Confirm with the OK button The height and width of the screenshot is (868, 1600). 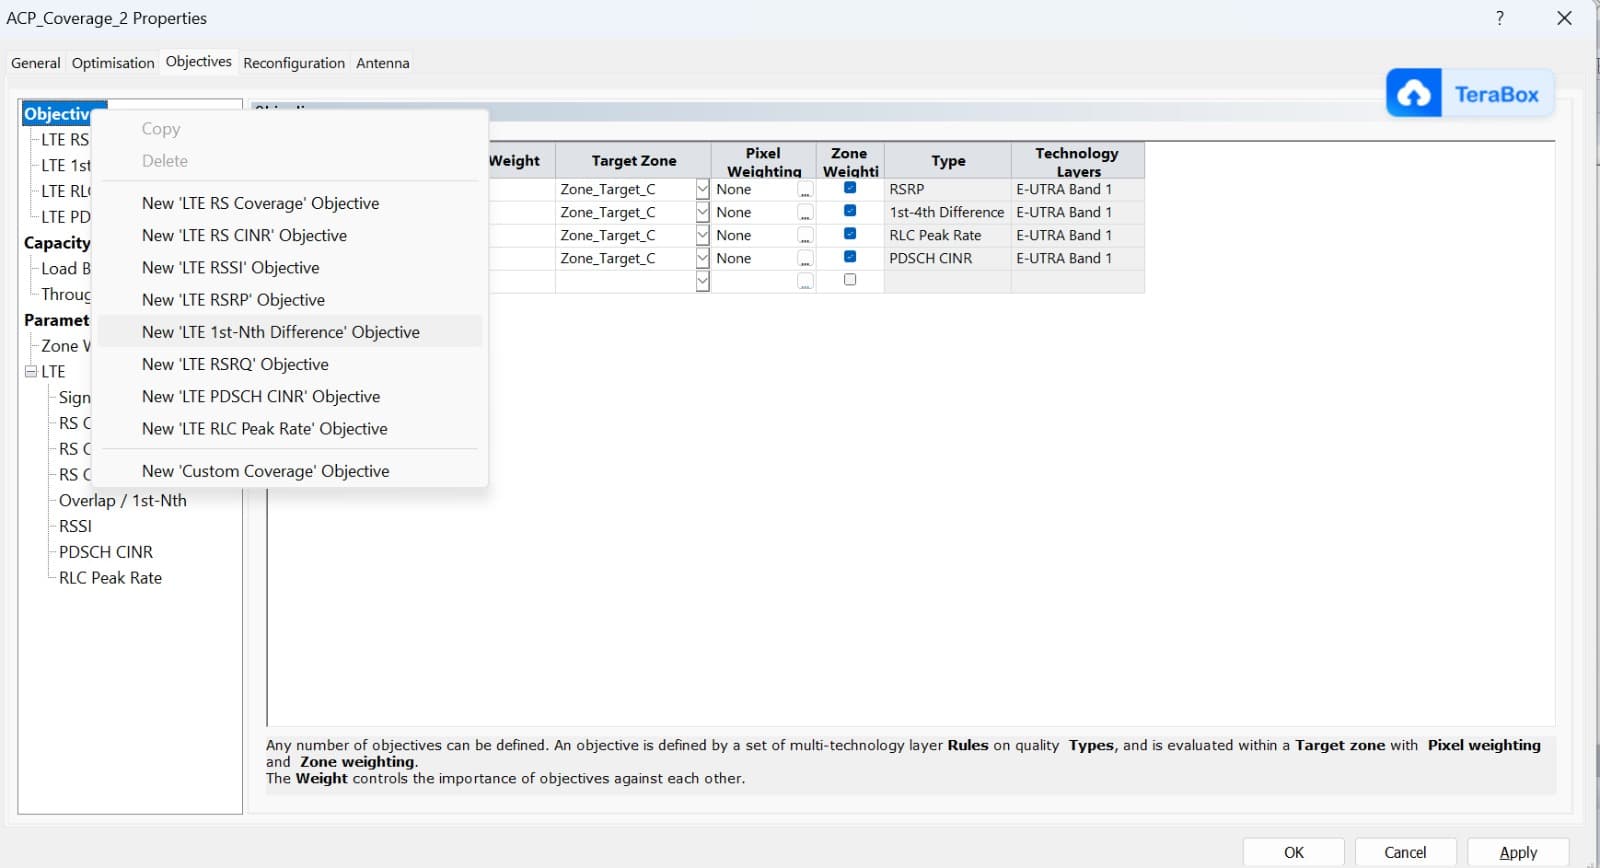click(x=1294, y=852)
